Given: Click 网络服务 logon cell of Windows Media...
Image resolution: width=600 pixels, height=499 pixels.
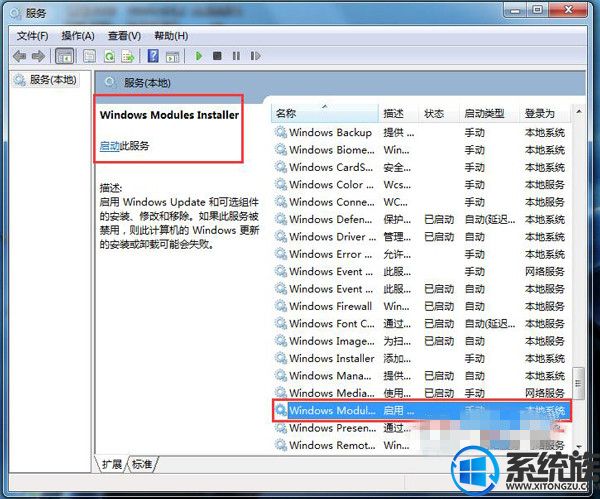Looking at the screenshot, I should pos(545,393).
